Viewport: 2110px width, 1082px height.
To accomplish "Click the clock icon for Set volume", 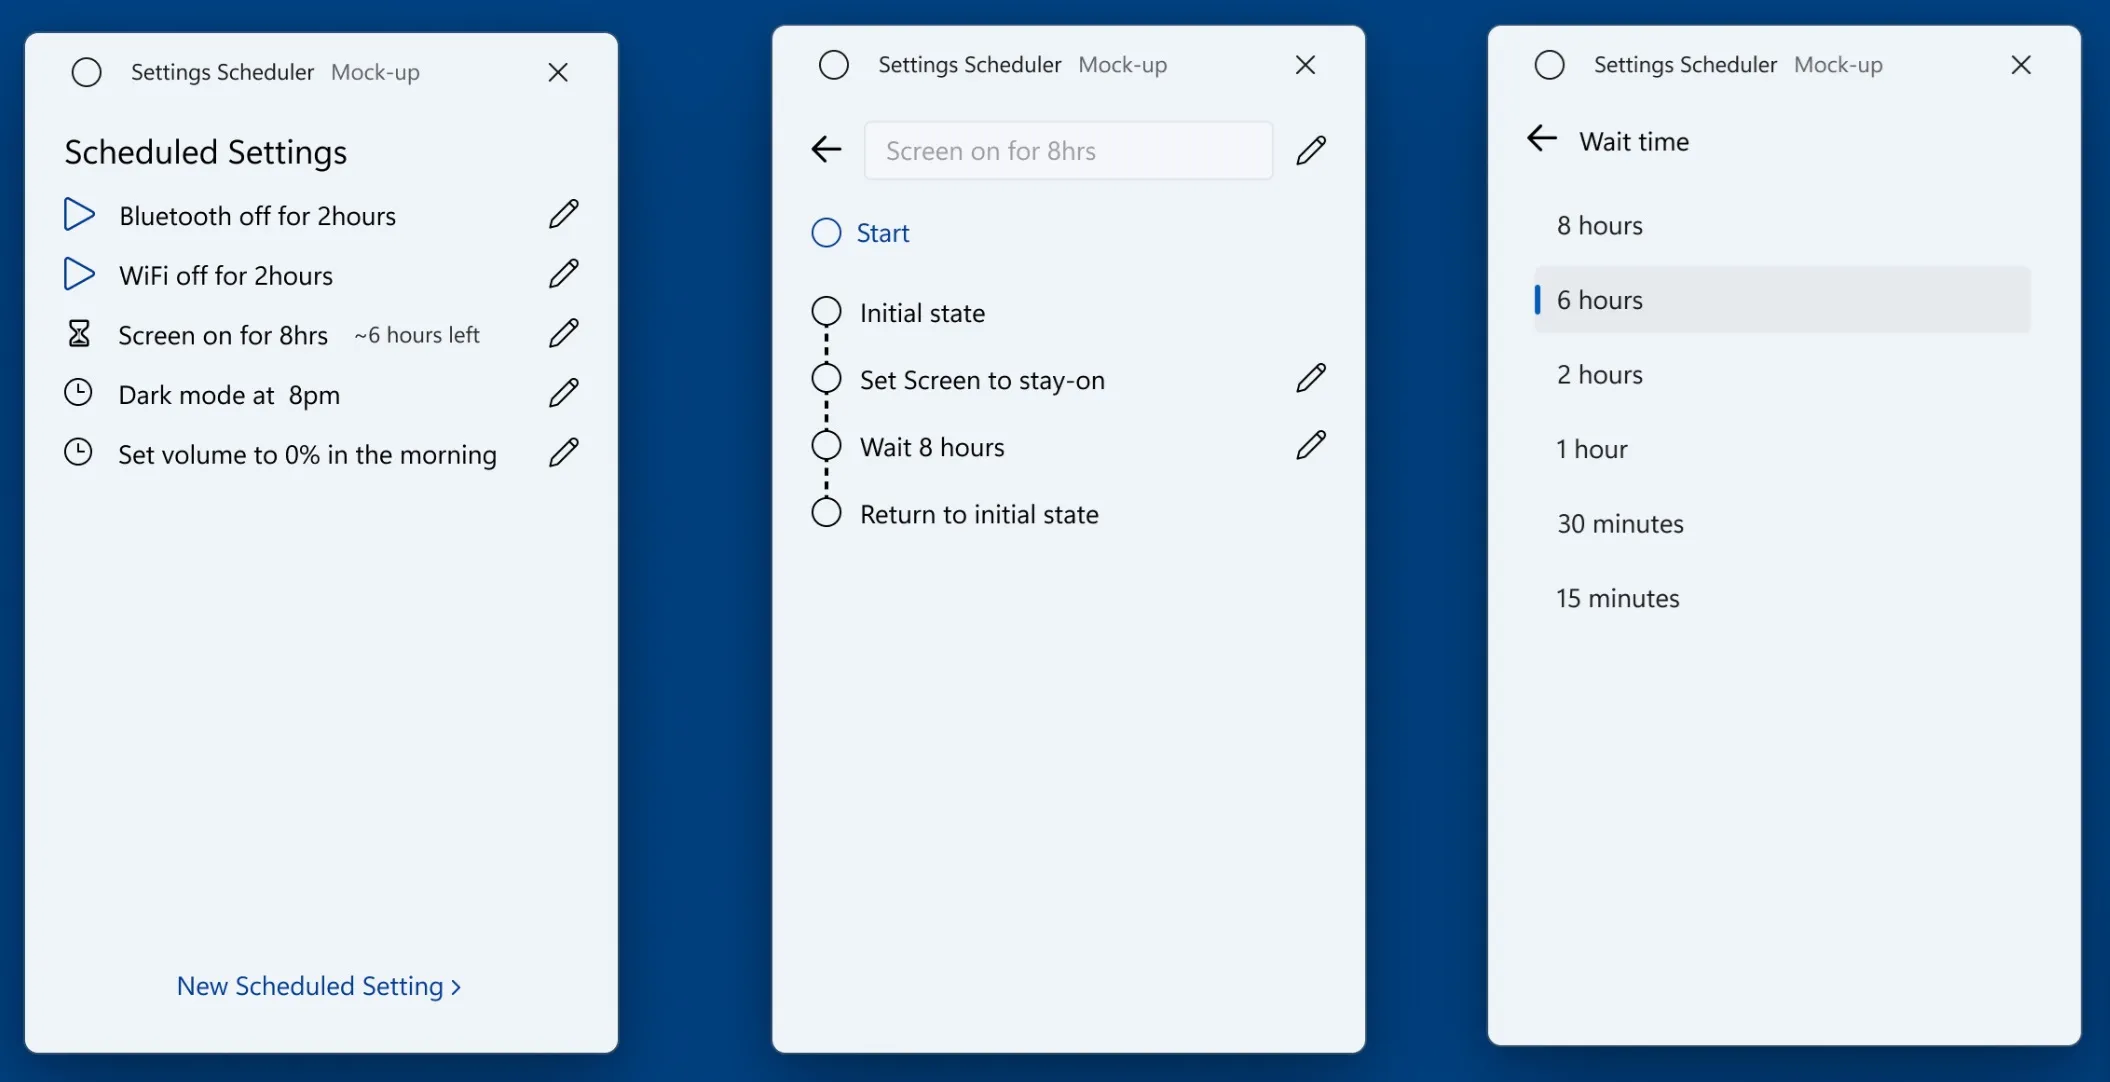I will [77, 453].
